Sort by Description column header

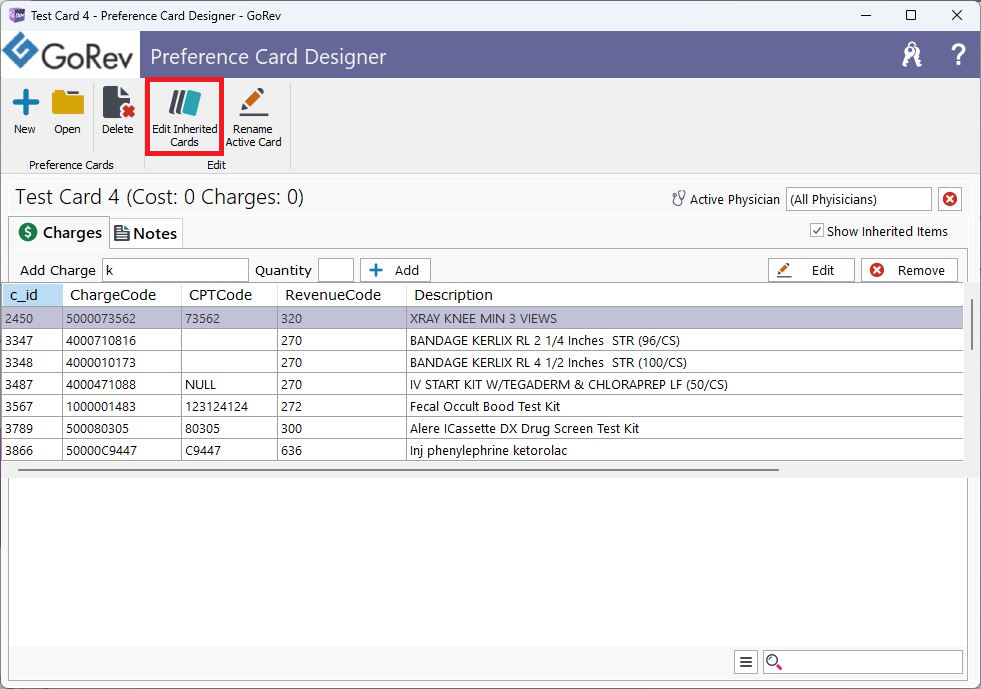click(684, 295)
